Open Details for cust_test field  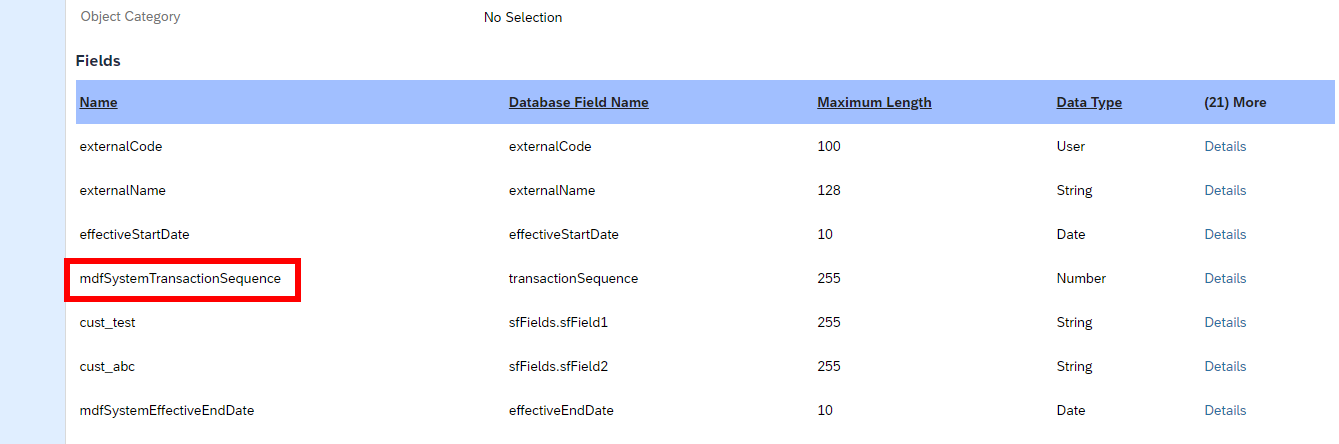[1225, 322]
